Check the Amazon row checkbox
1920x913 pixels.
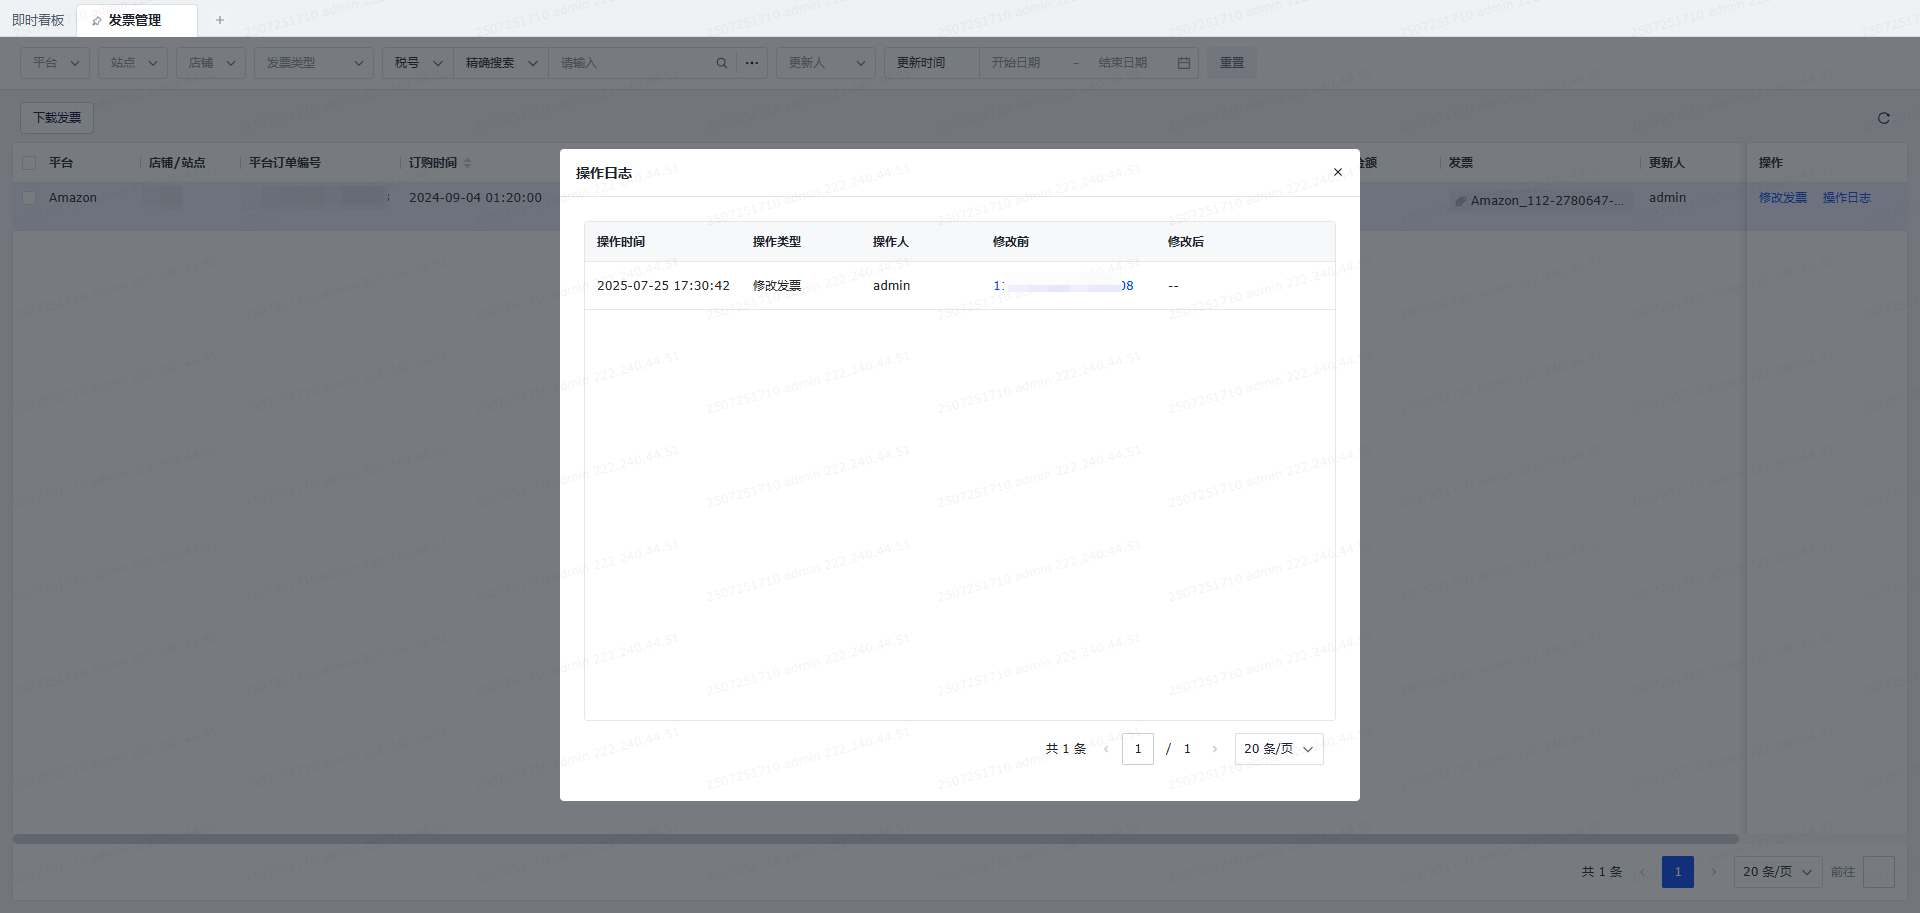pos(29,198)
